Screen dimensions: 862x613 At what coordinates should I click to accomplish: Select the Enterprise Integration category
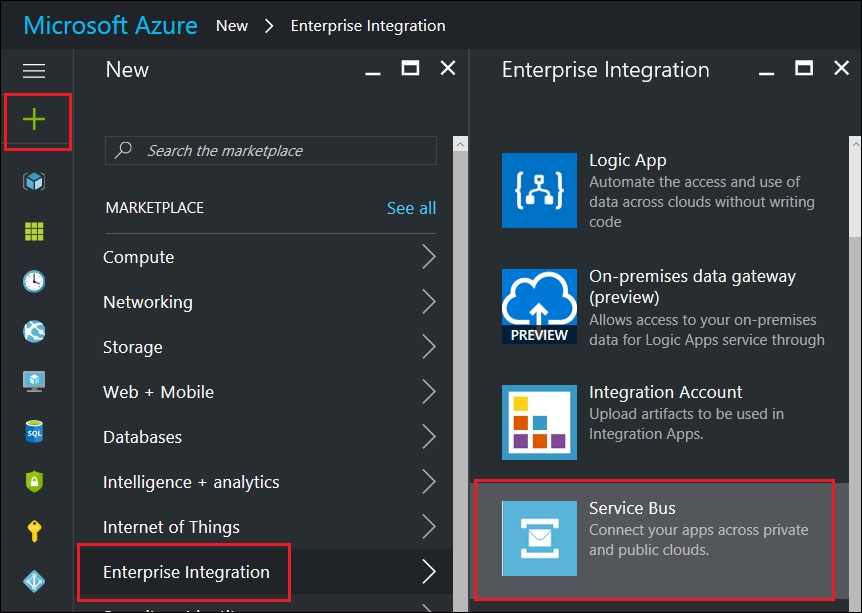coord(264,572)
